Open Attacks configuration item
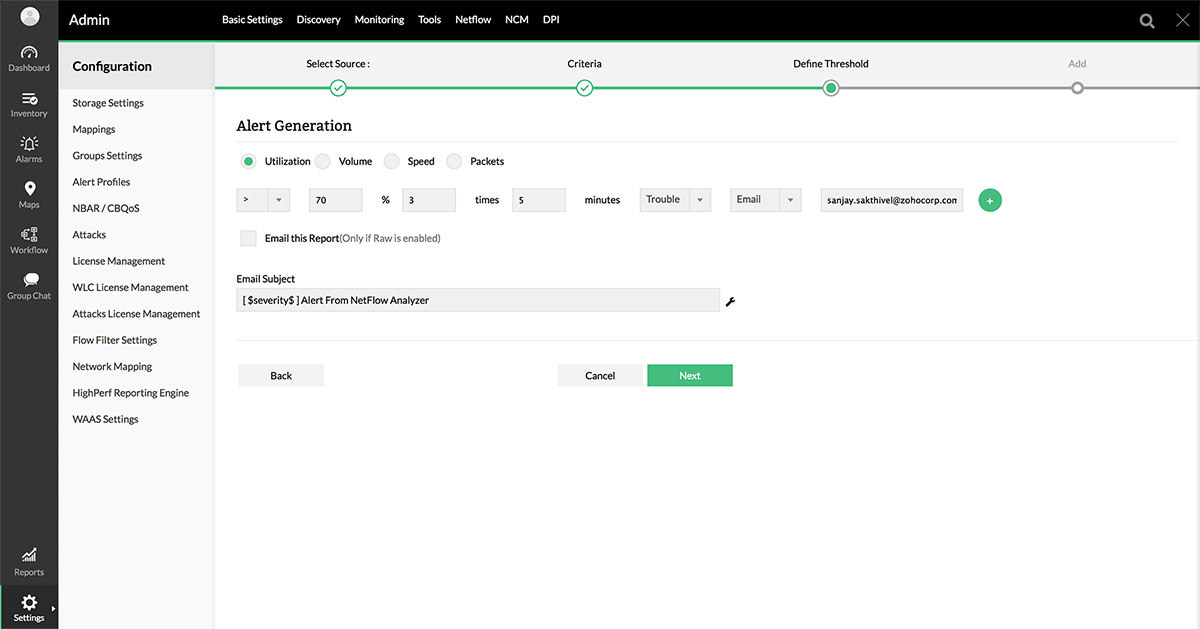The image size is (1200, 629). pos(89,235)
